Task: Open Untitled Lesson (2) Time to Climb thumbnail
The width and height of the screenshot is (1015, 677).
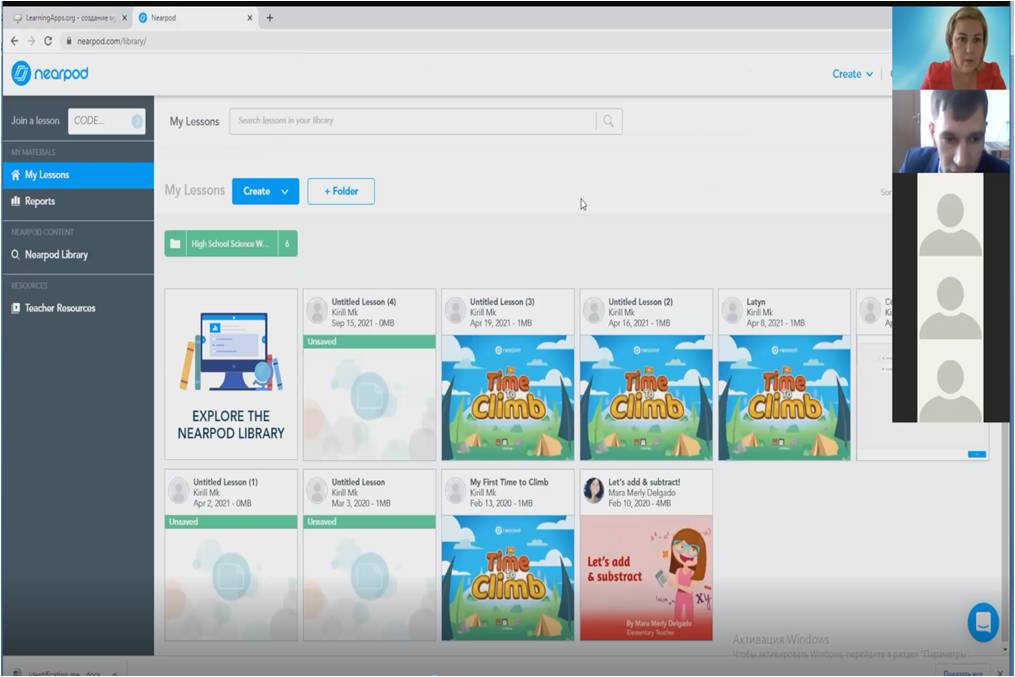Action: (646, 397)
